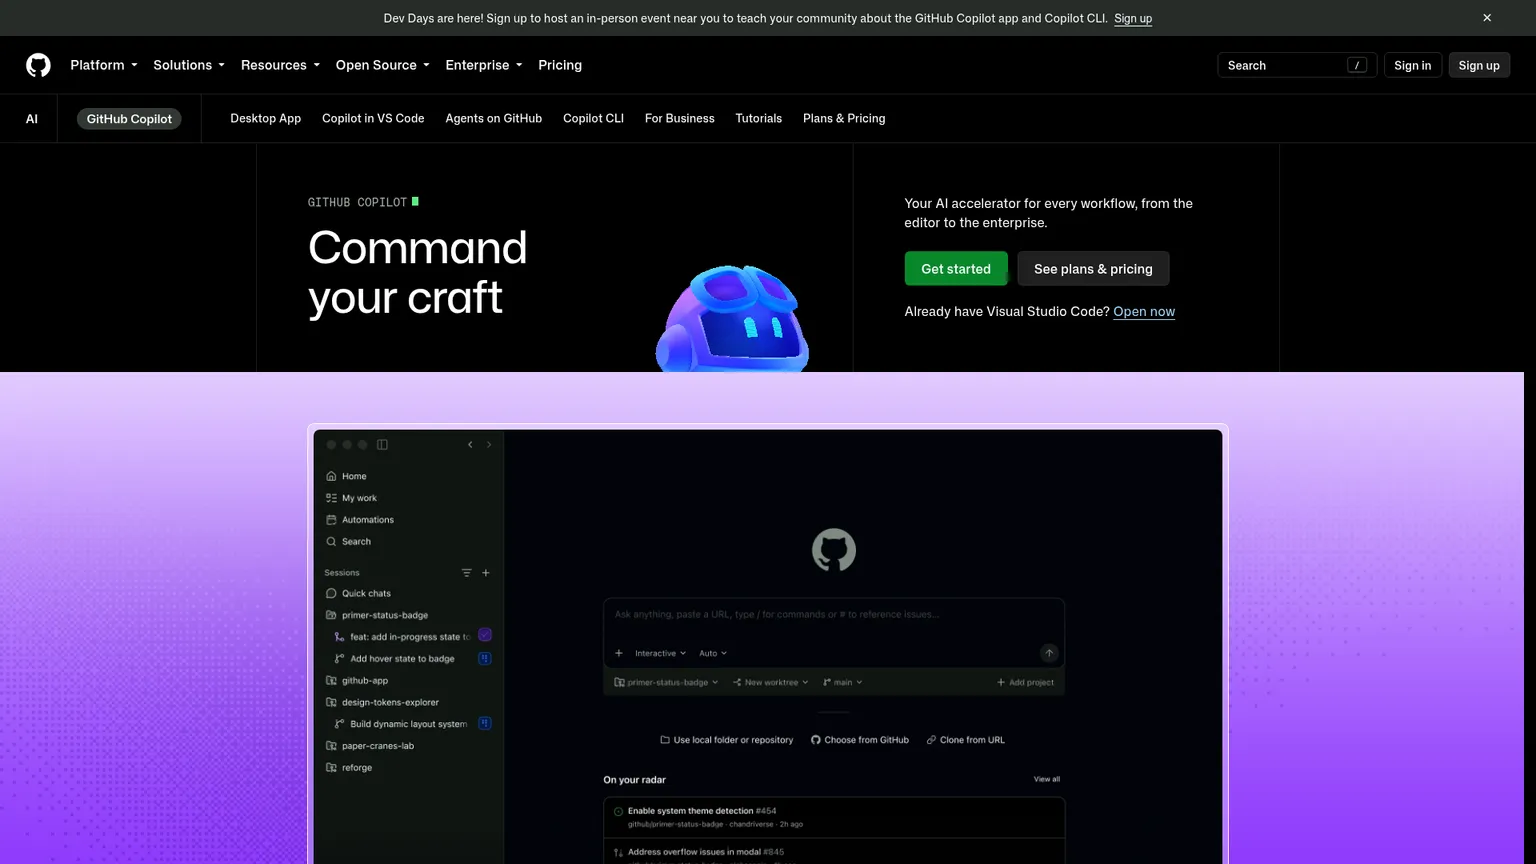Click the Sessions filter icon
The image size is (1536, 864).
(466, 573)
